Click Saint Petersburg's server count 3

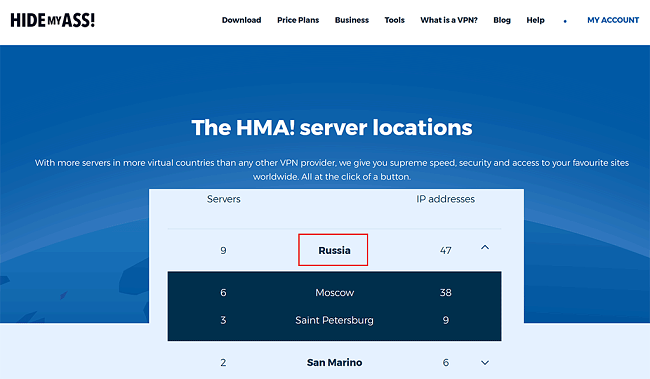pyautogui.click(x=223, y=320)
